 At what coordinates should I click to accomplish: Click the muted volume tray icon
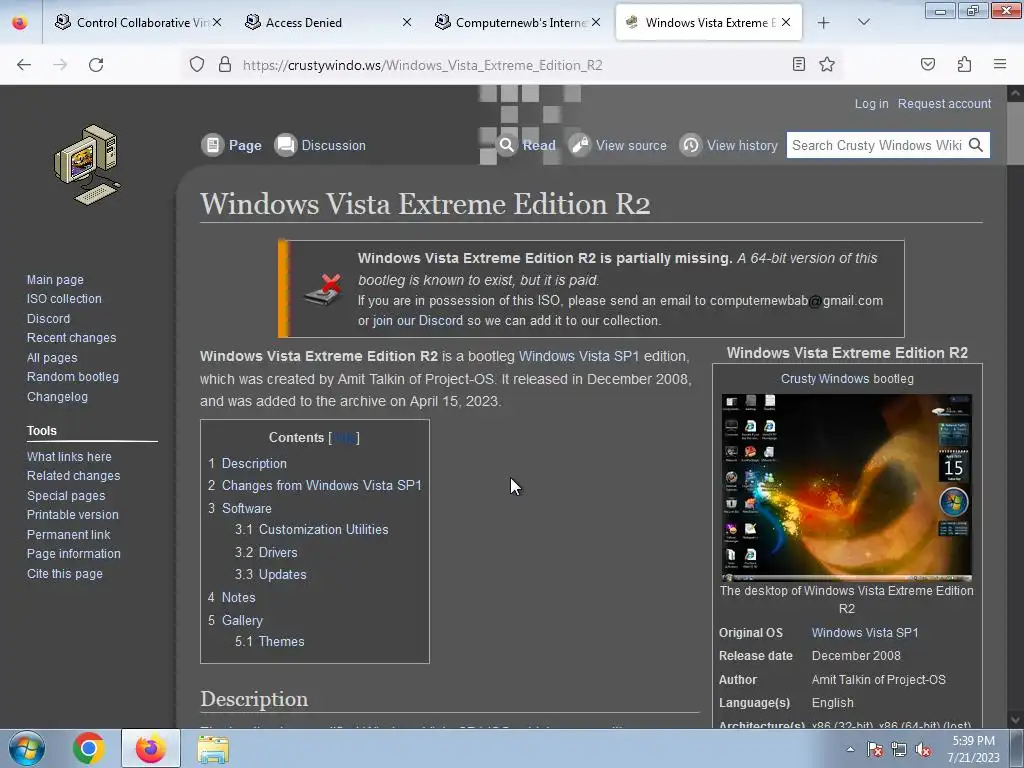[x=923, y=750]
